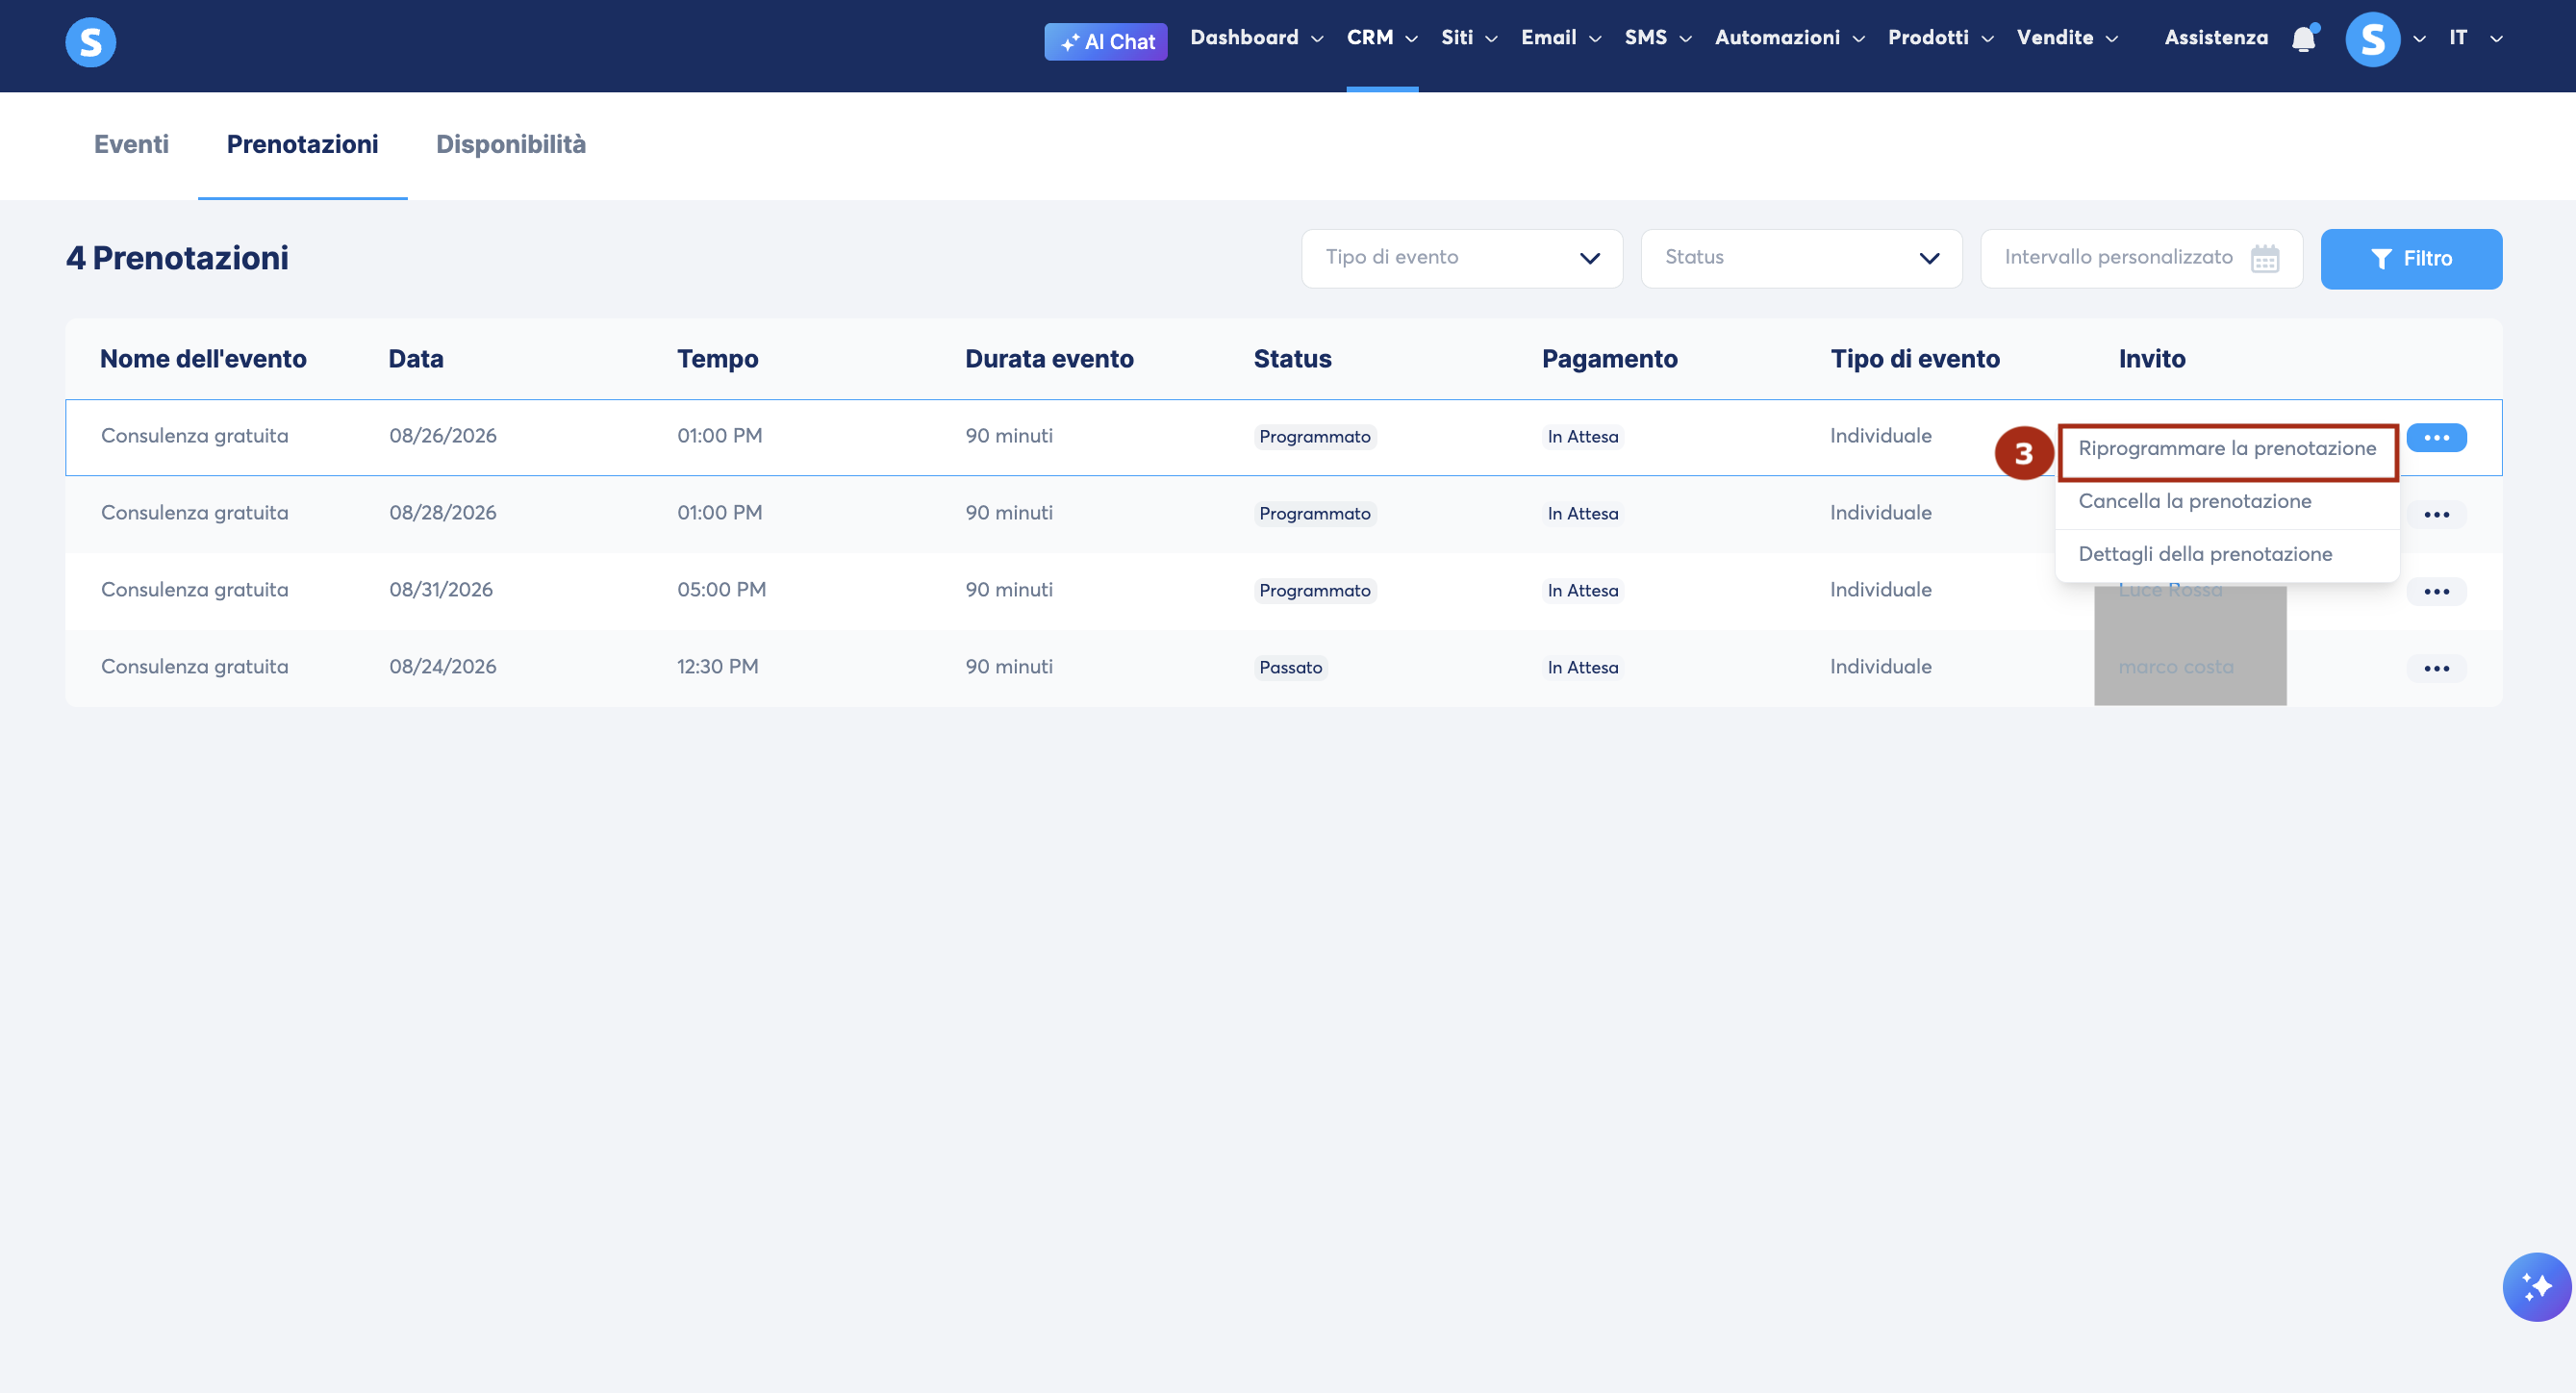Click the Durata evento column header

point(1049,359)
